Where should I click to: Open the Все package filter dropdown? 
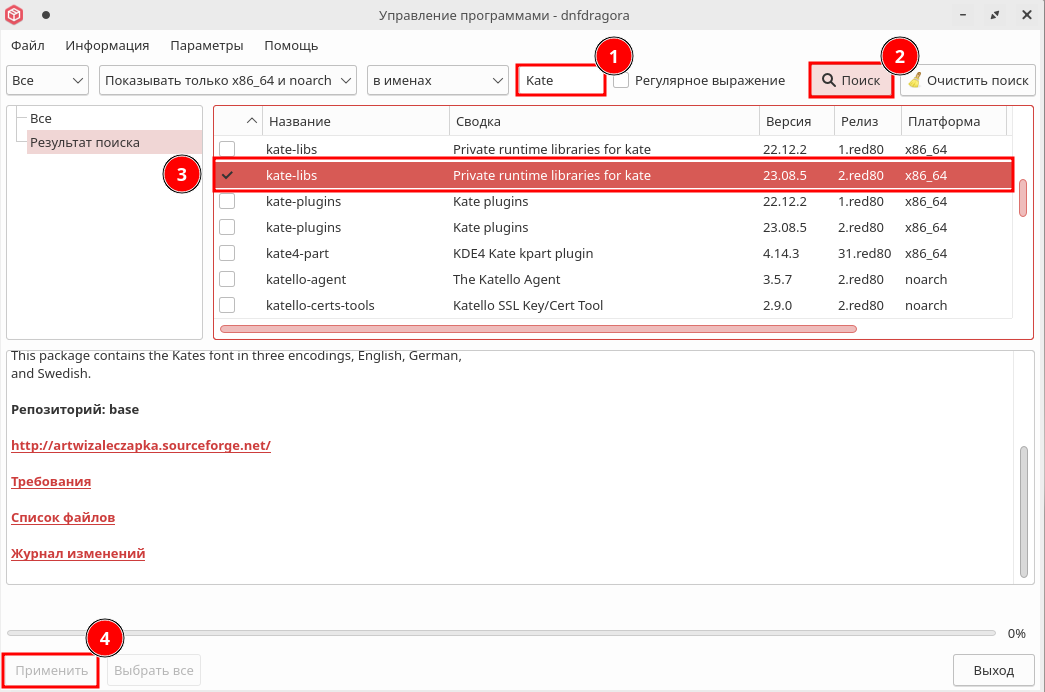coord(48,80)
